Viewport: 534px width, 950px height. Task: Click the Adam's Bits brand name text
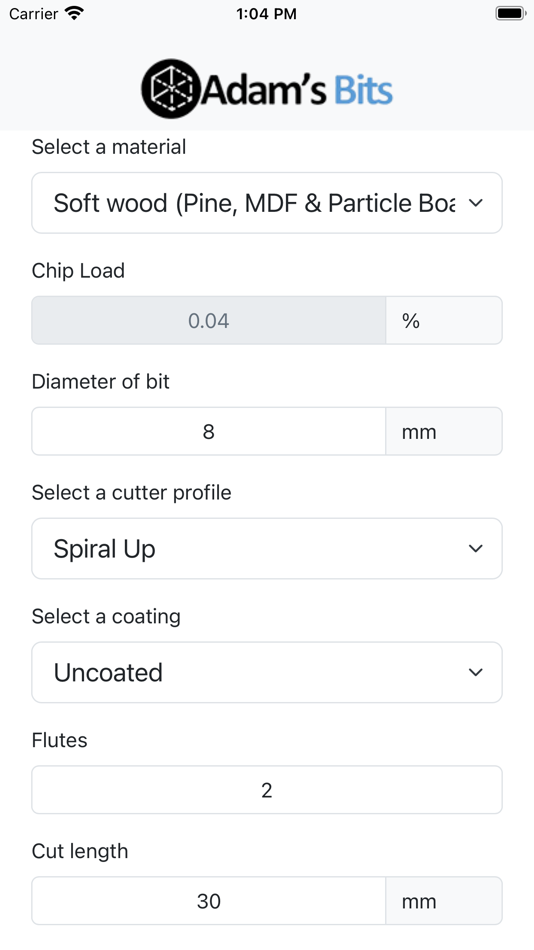tap(296, 90)
